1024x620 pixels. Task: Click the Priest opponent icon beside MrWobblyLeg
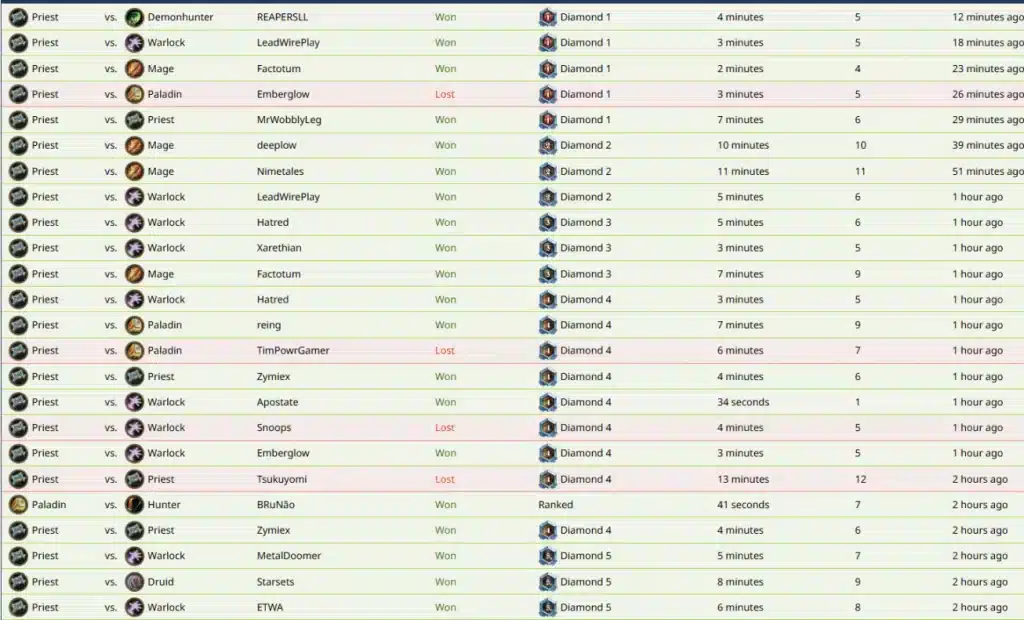coord(134,120)
